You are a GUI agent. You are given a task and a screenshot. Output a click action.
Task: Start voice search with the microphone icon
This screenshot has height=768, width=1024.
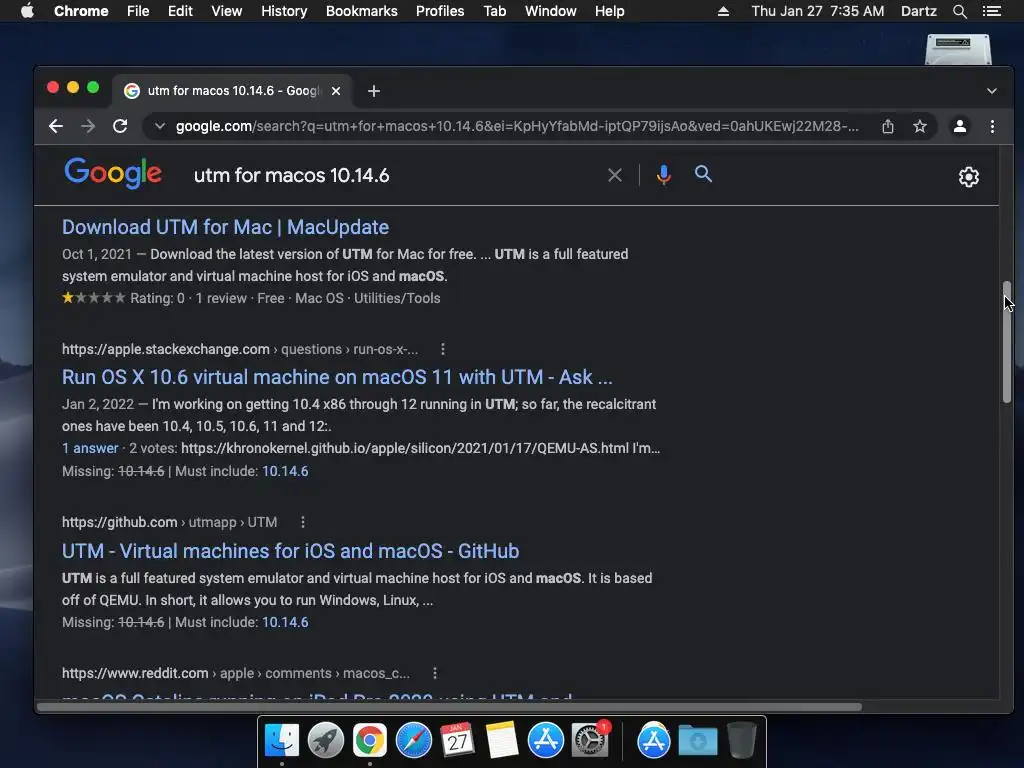[x=664, y=175]
